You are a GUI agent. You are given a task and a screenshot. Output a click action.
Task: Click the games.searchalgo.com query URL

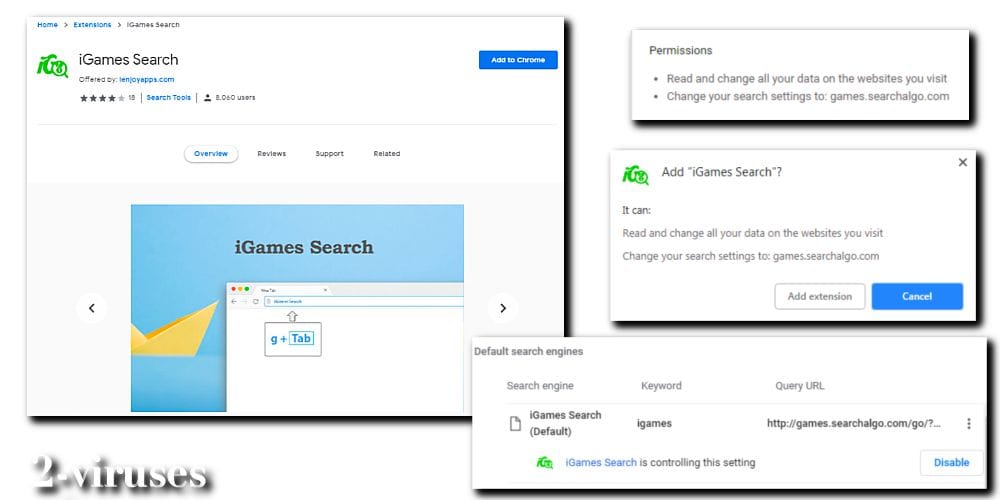click(853, 423)
